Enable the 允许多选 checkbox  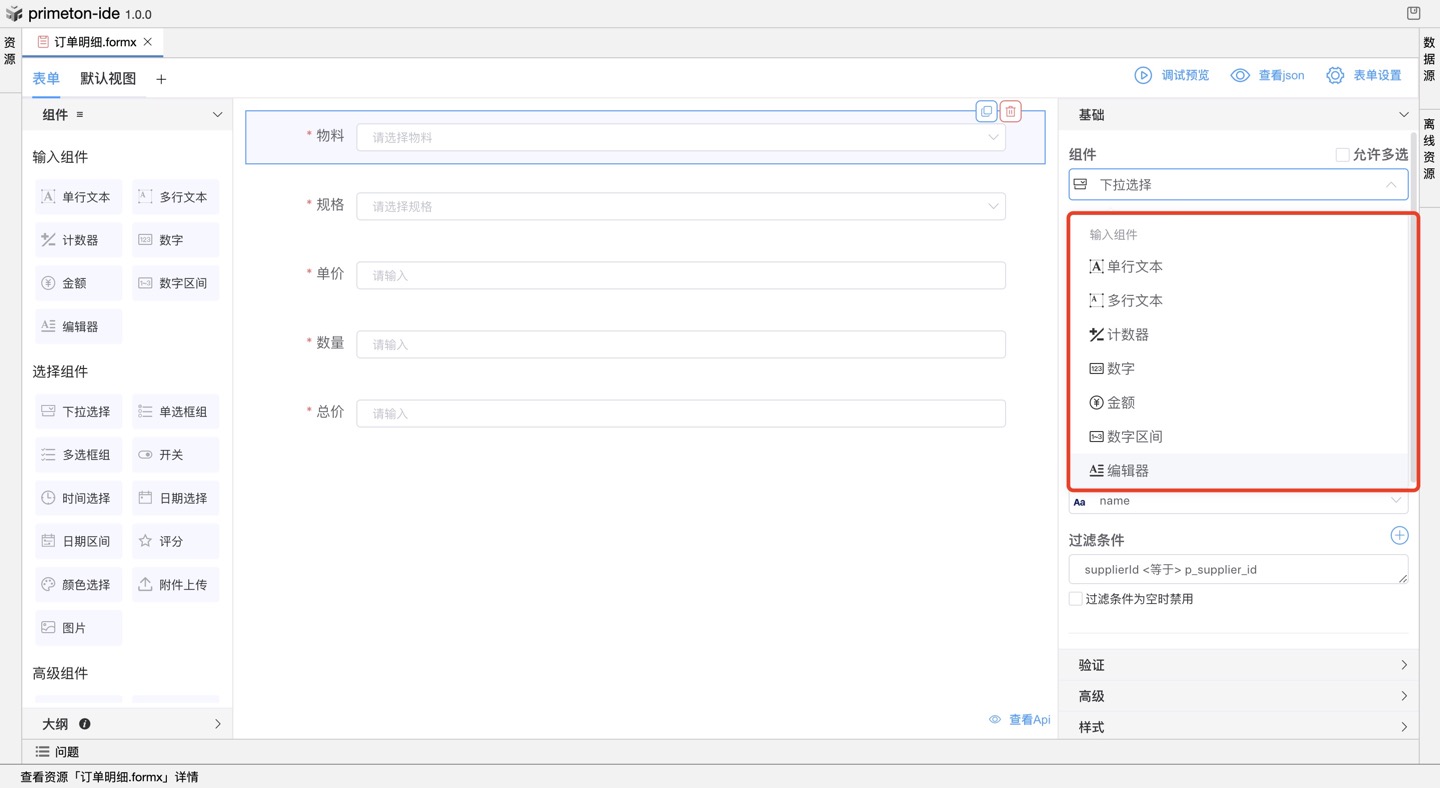pos(1342,155)
